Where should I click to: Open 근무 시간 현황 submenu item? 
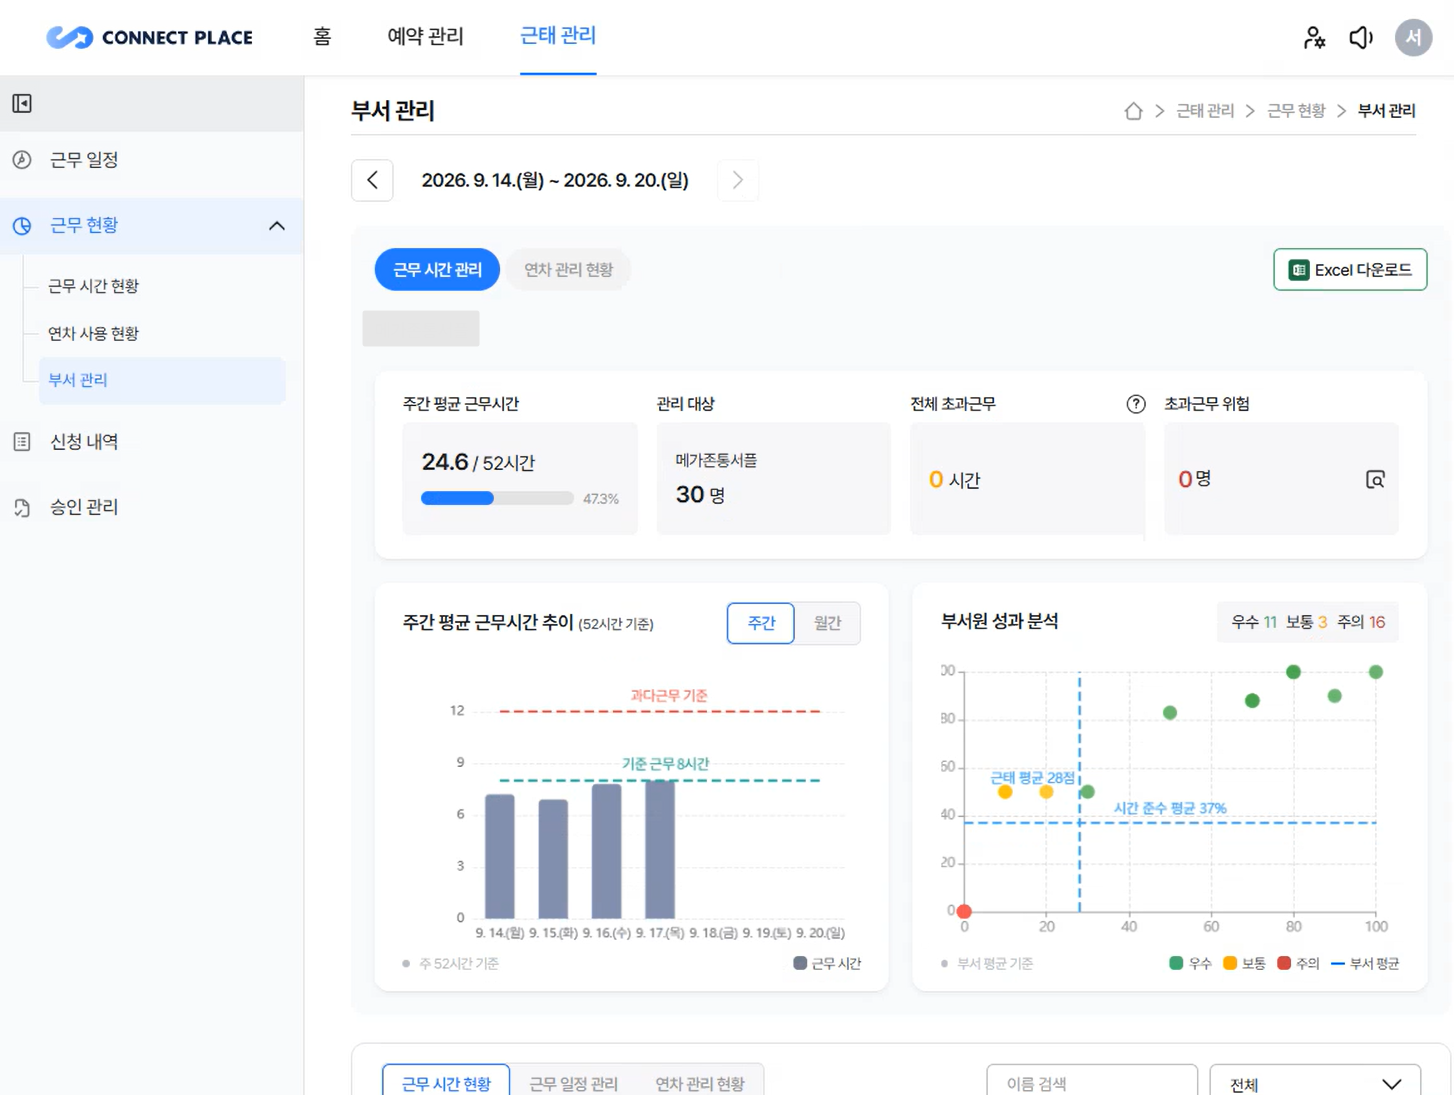(x=94, y=286)
